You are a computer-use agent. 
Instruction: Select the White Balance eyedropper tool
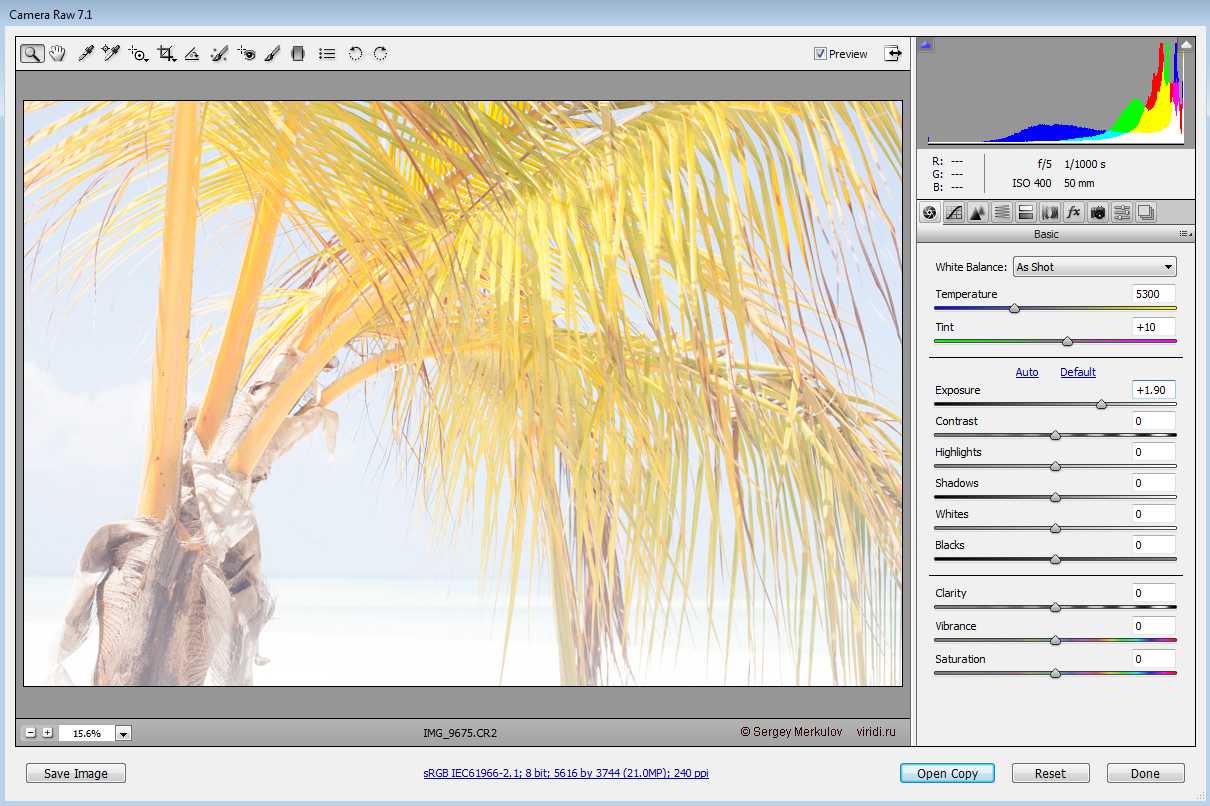tap(86, 54)
